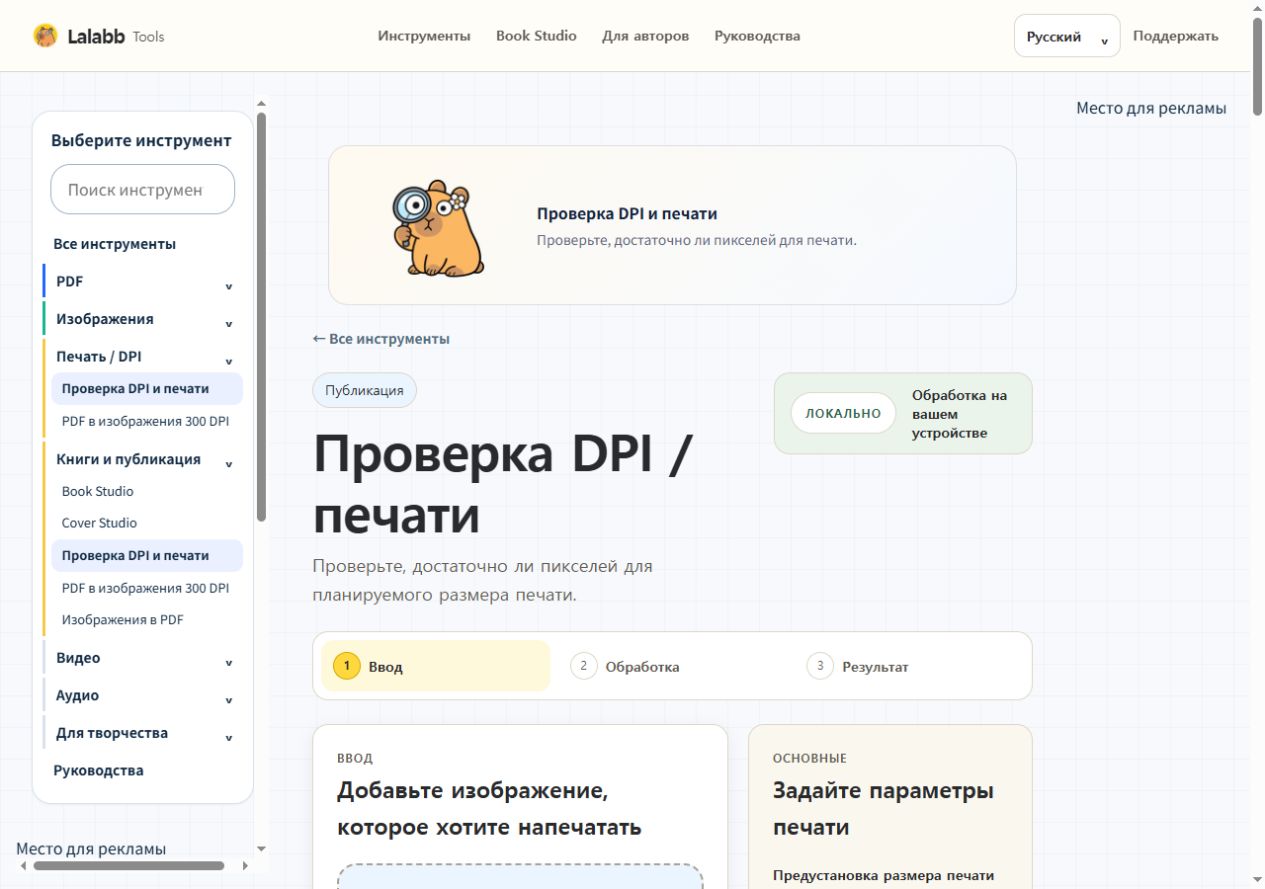
Task: Open Cover Studio in sidebar list
Action: (x=99, y=523)
